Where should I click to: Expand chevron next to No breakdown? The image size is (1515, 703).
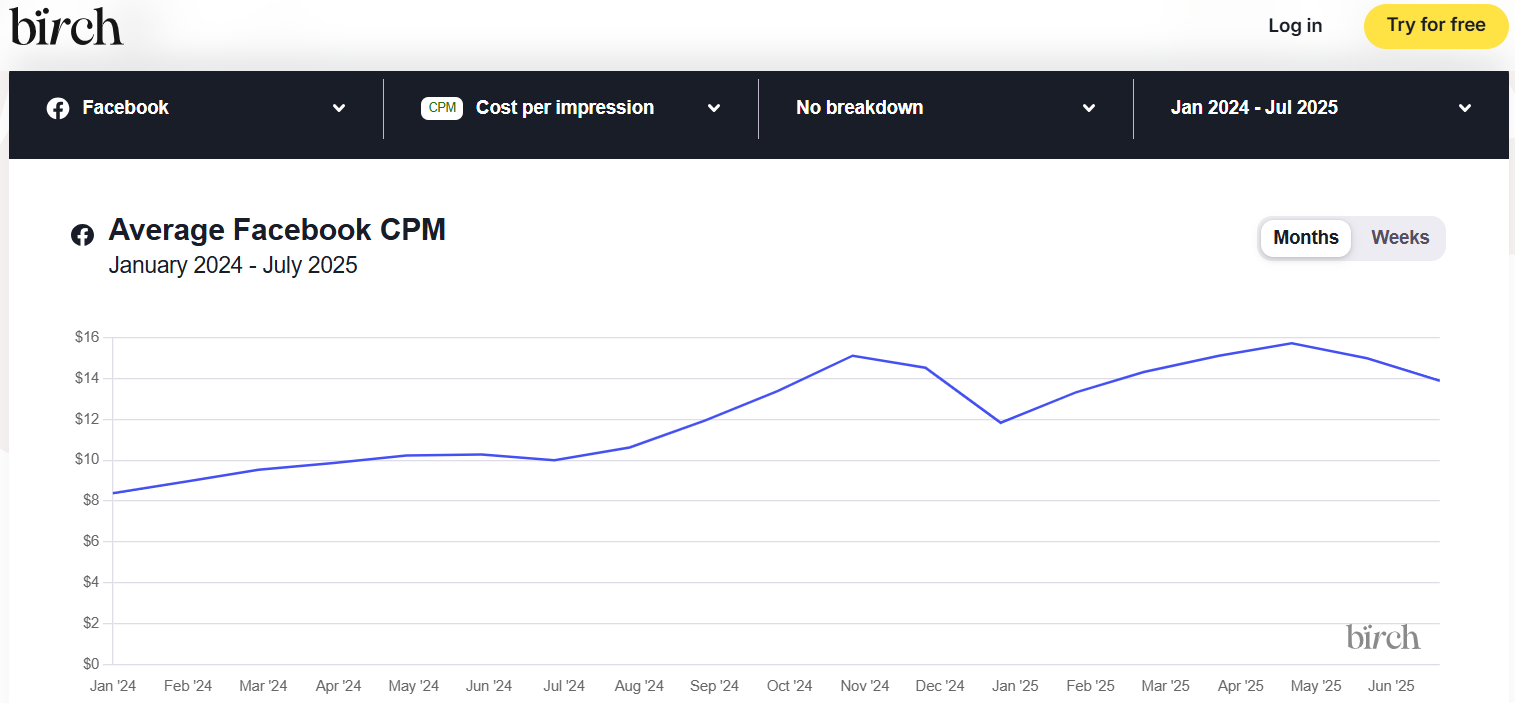point(1089,108)
